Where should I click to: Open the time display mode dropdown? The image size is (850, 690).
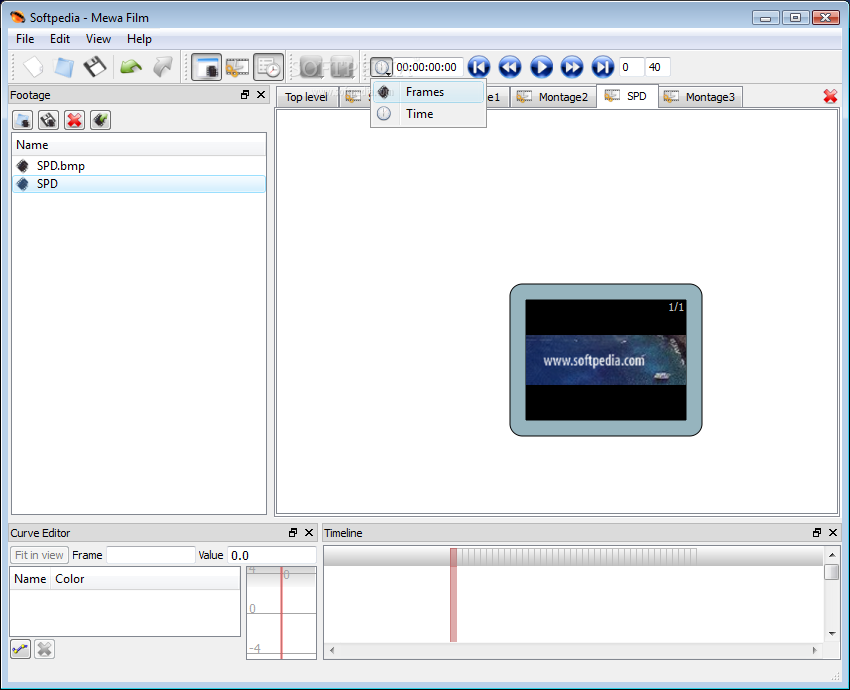coord(382,67)
